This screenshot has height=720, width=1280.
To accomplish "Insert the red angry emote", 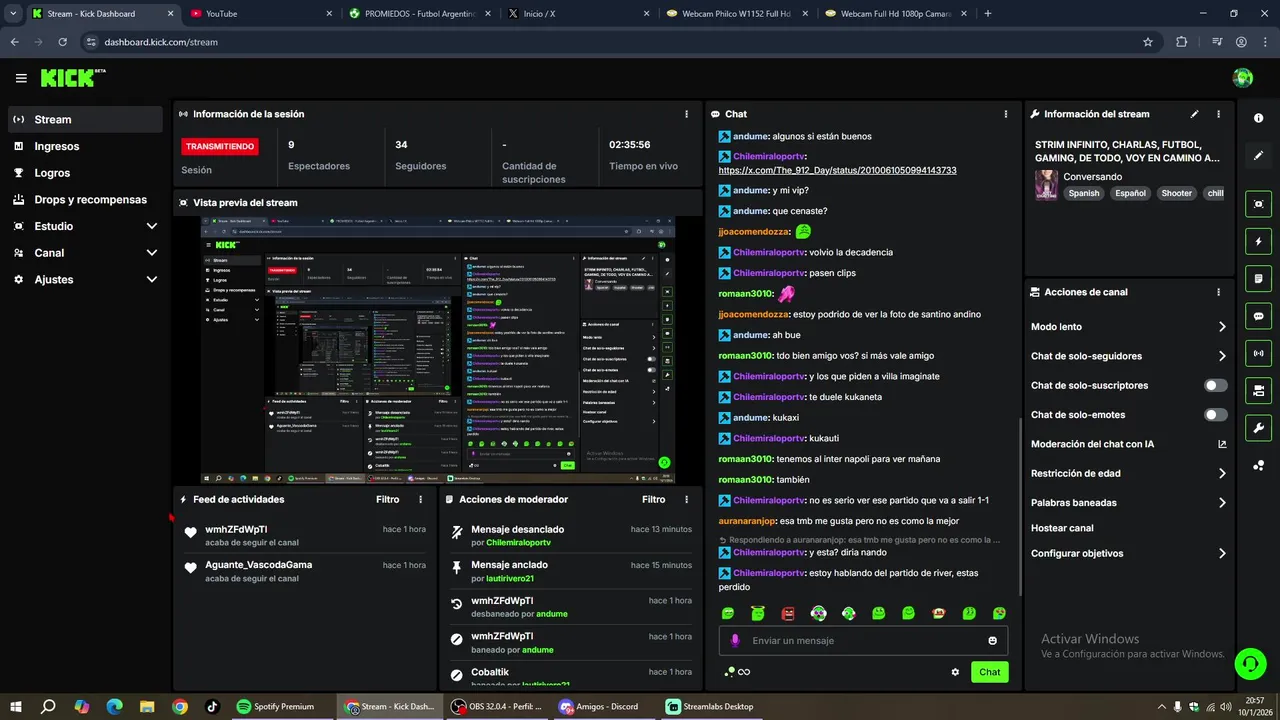I will [x=788, y=613].
